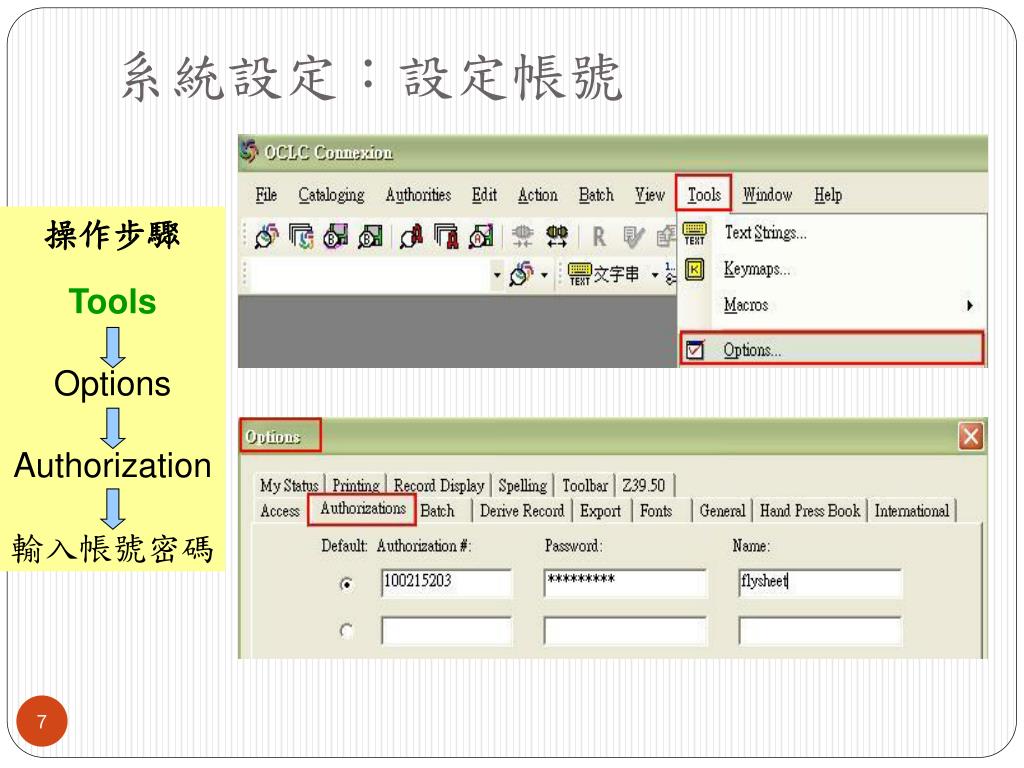Switch to the My Status tab
The width and height of the screenshot is (1024, 768).
(x=289, y=485)
